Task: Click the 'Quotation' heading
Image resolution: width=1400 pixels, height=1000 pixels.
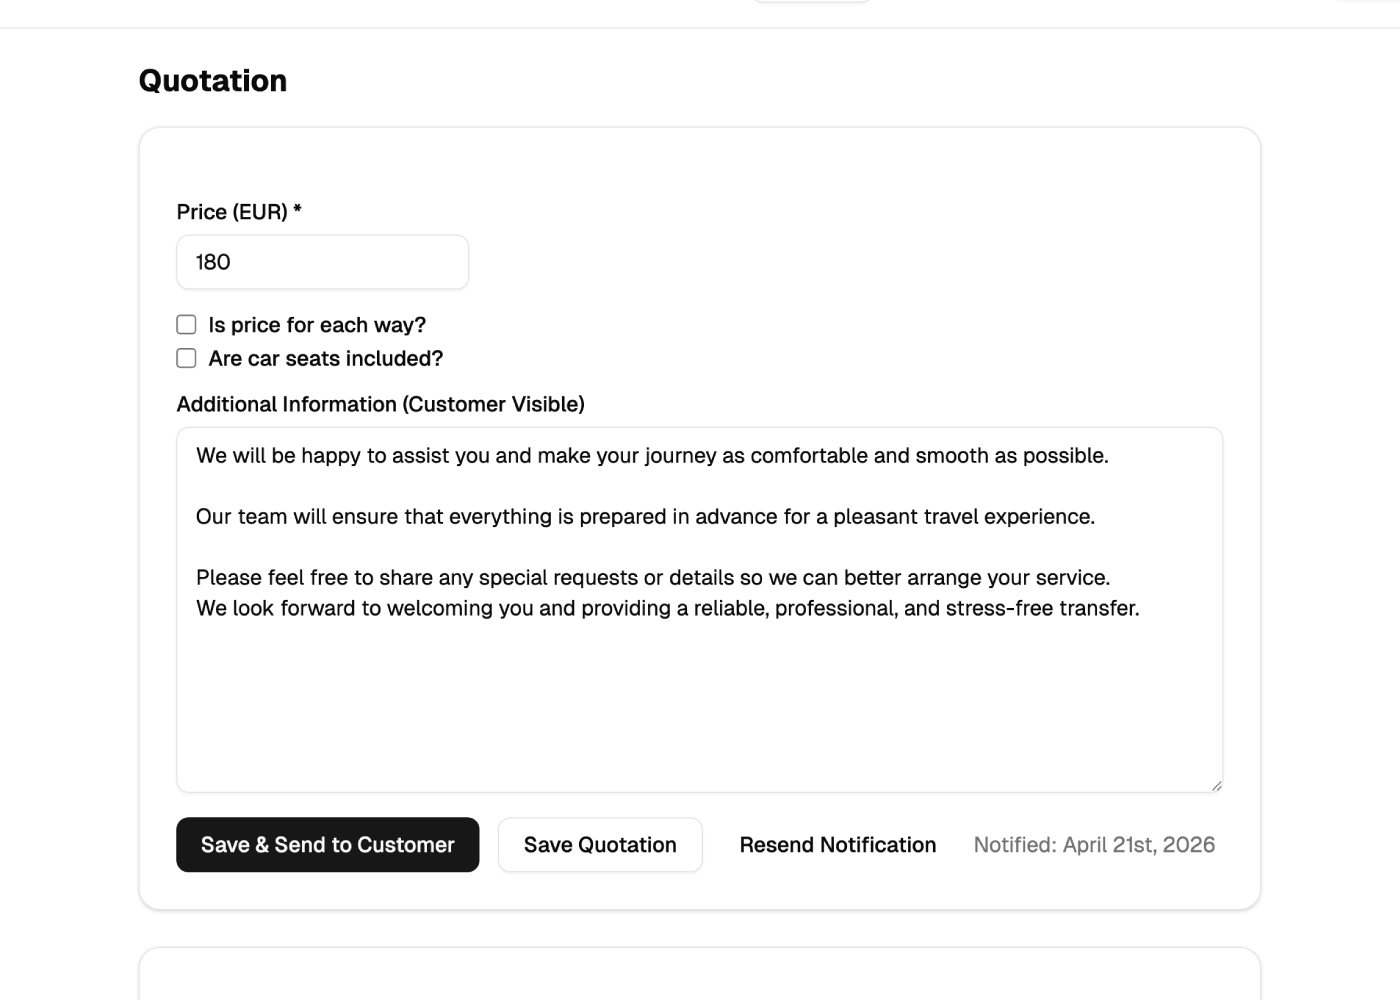Action: [213, 79]
